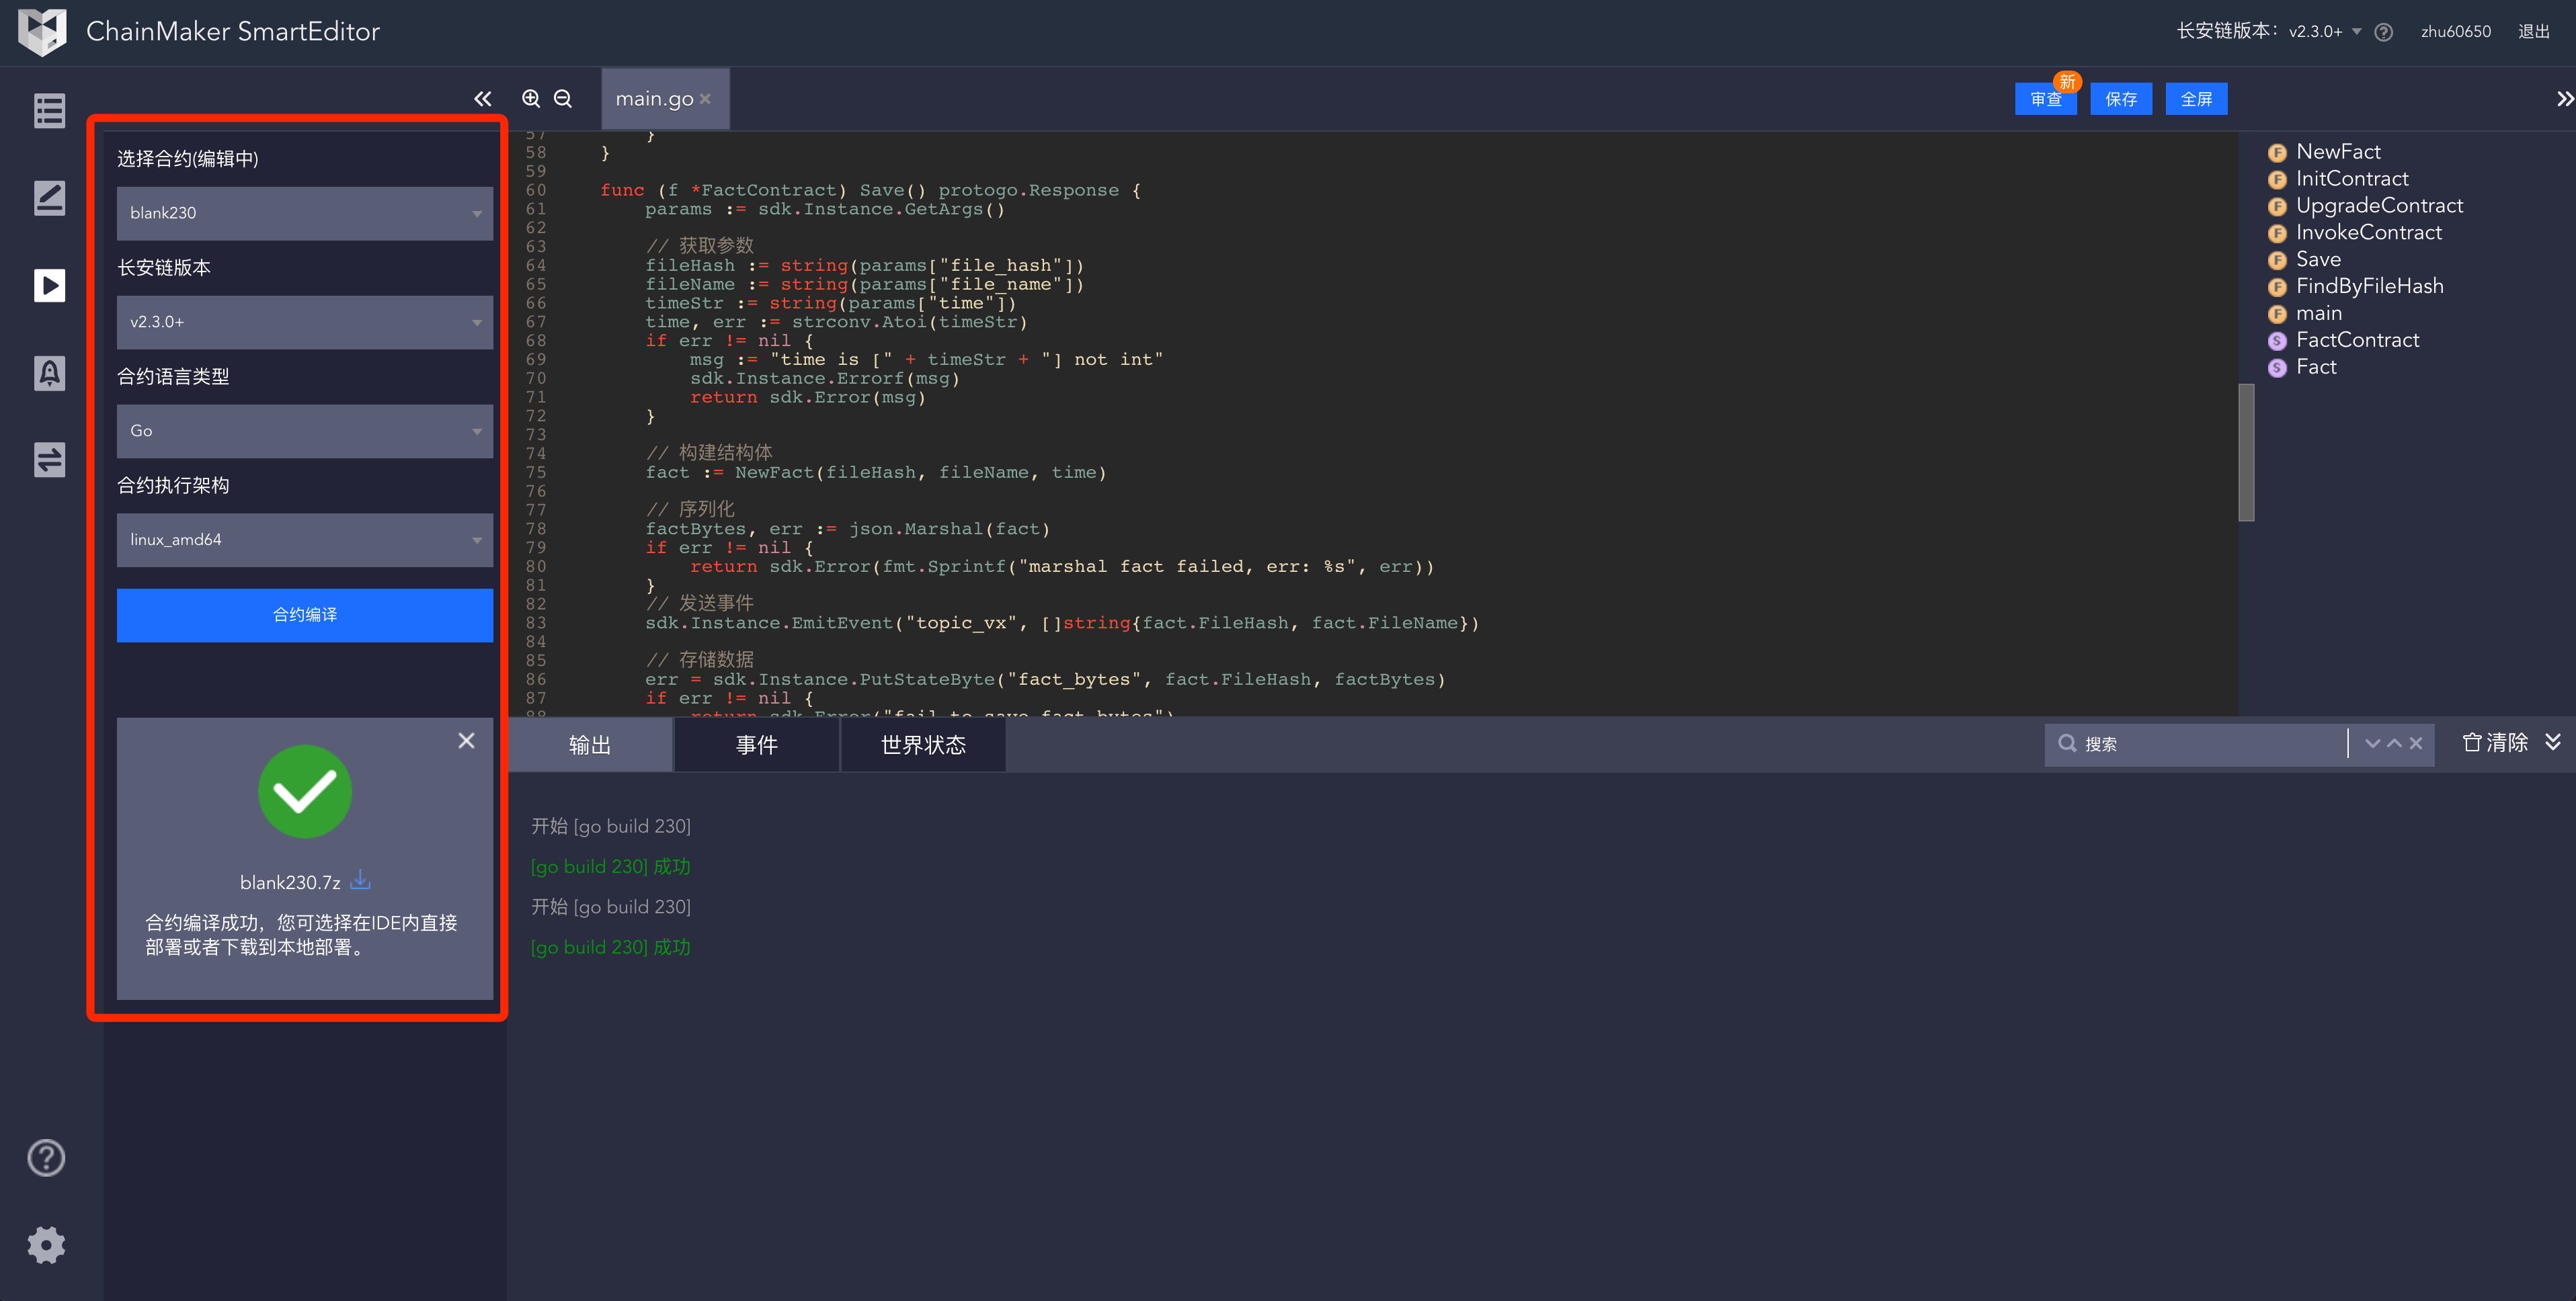Open settings gear in left sidebar
The image size is (2576, 1301).
click(x=46, y=1245)
